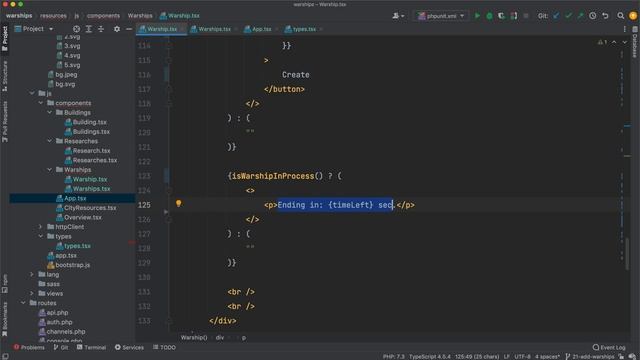Switch to the Warships.tsx editor tab
The width and height of the screenshot is (640, 360).
tap(214, 29)
